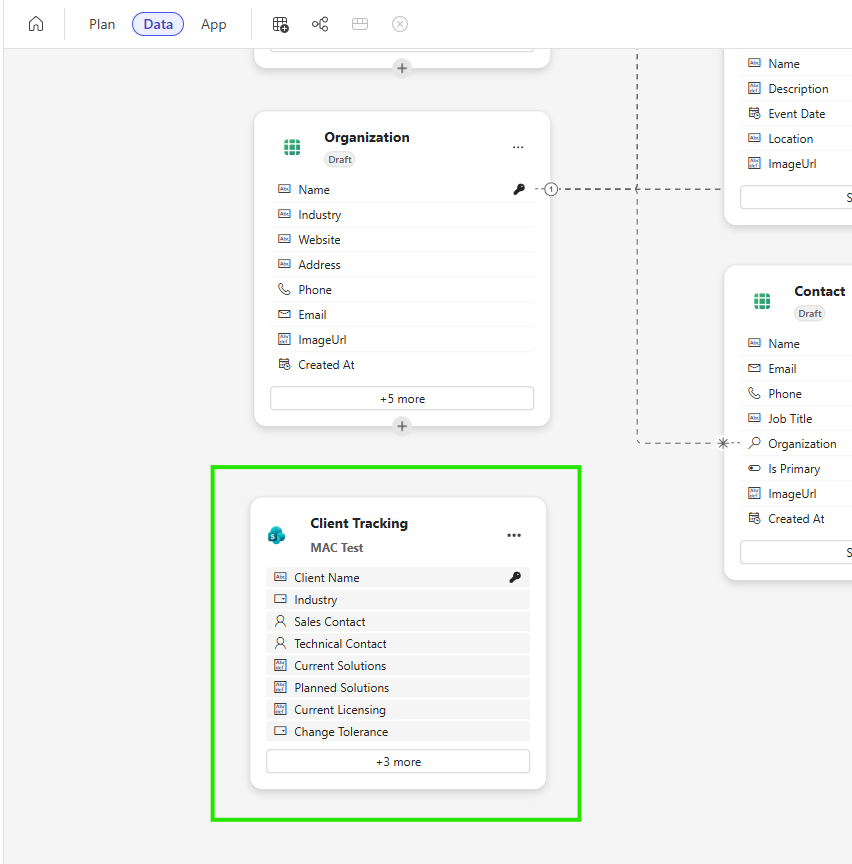852x864 pixels.
Task: Select the Planned Solutions column
Action: pyautogui.click(x=398, y=688)
